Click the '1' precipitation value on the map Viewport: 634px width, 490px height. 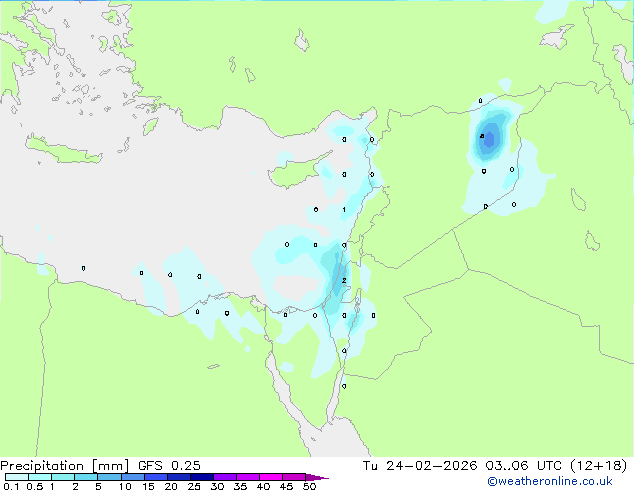click(344, 209)
